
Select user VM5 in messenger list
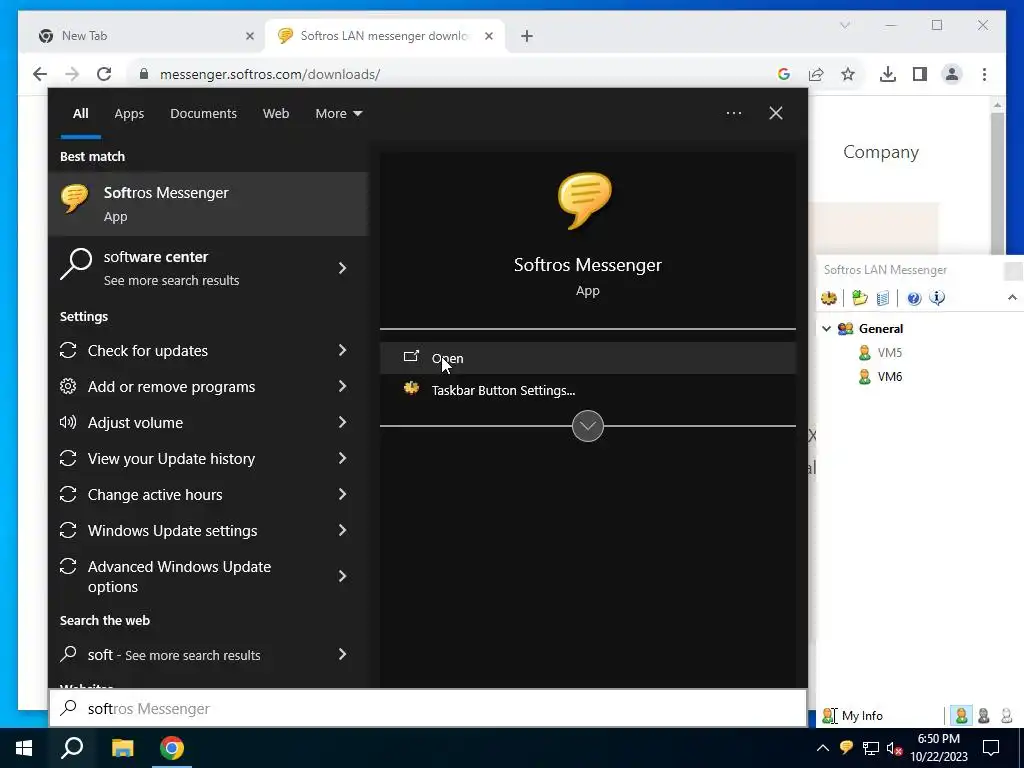click(x=889, y=353)
